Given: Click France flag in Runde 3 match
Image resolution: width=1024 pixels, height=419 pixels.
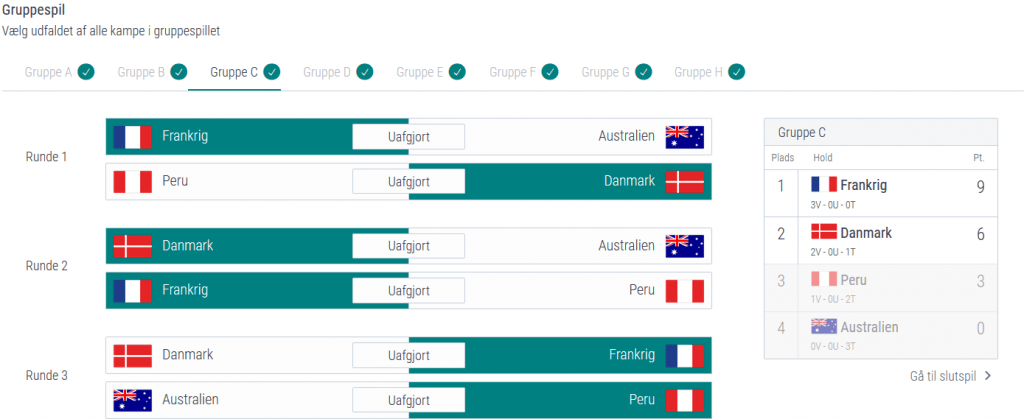Looking at the screenshot, I should (685, 355).
